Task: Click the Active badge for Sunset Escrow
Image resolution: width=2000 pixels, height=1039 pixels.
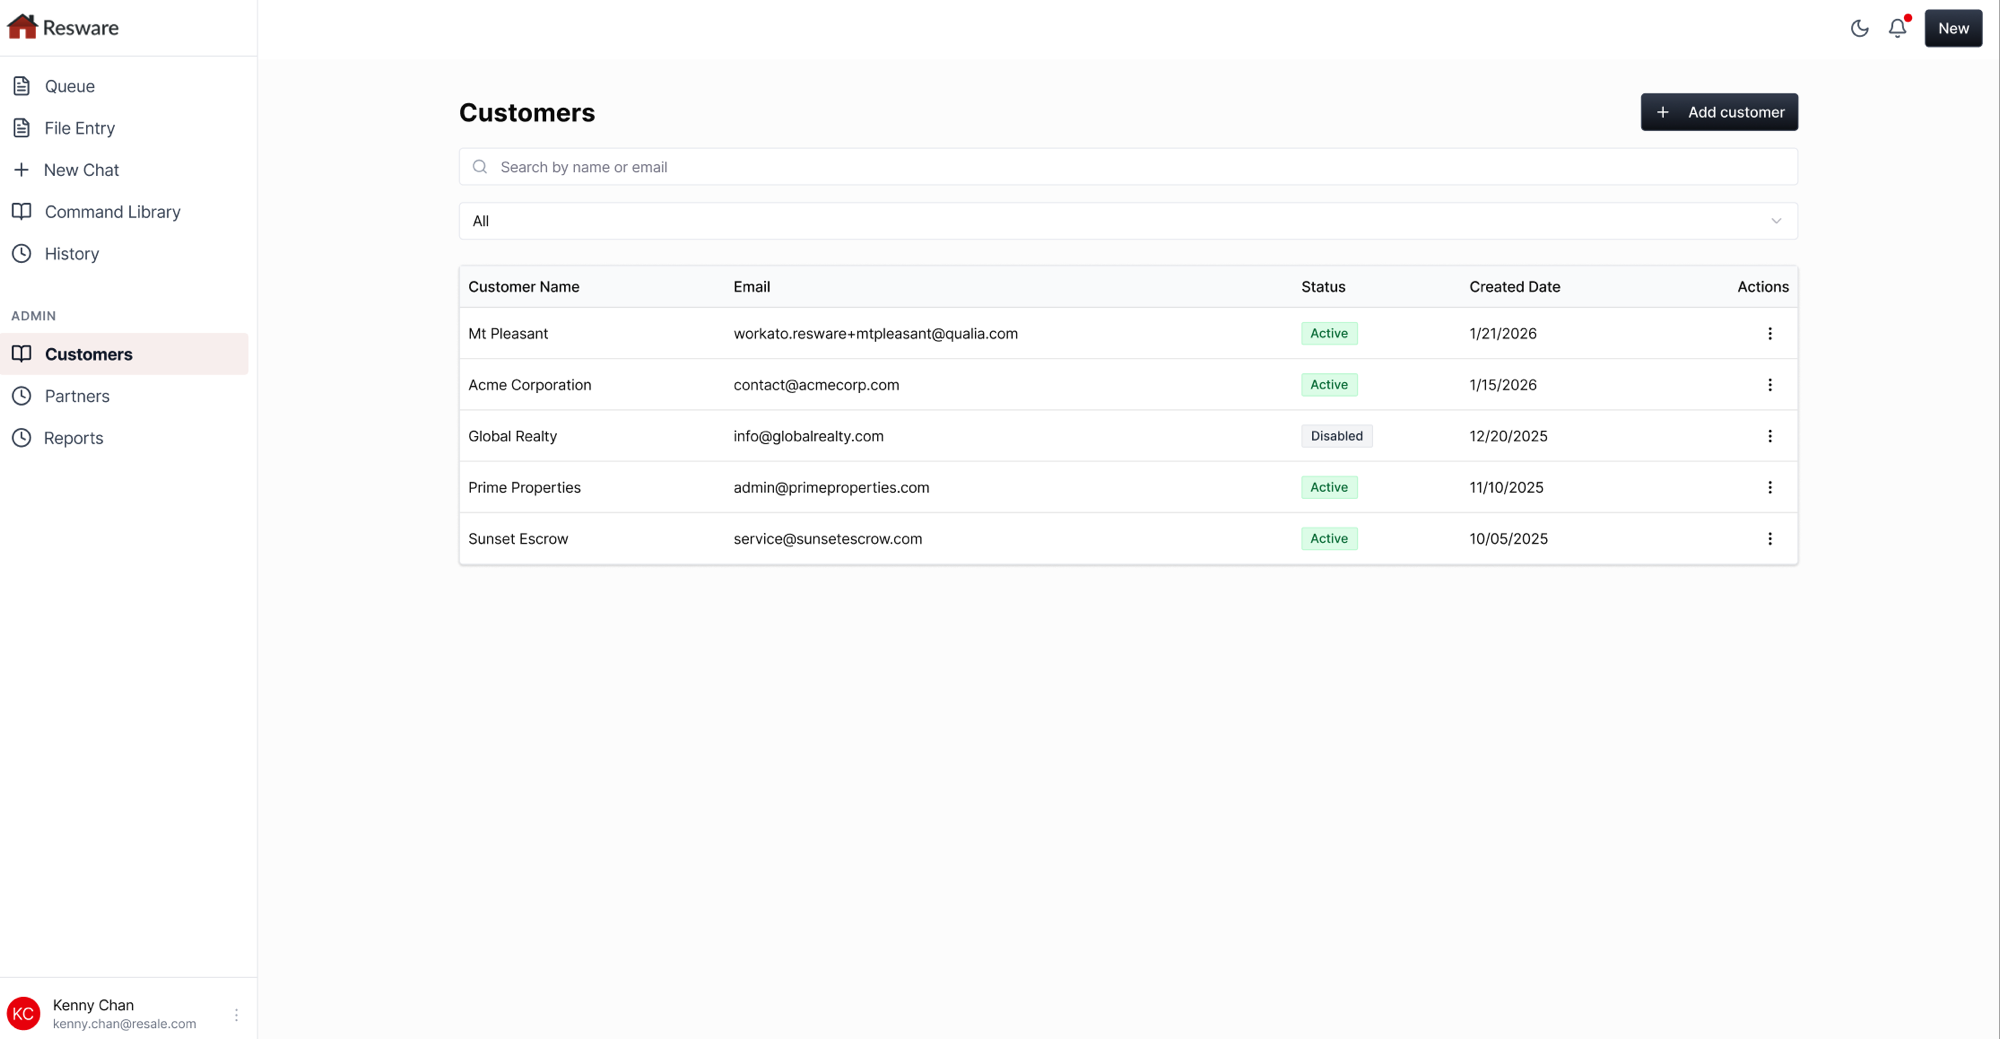Action: [1329, 539]
